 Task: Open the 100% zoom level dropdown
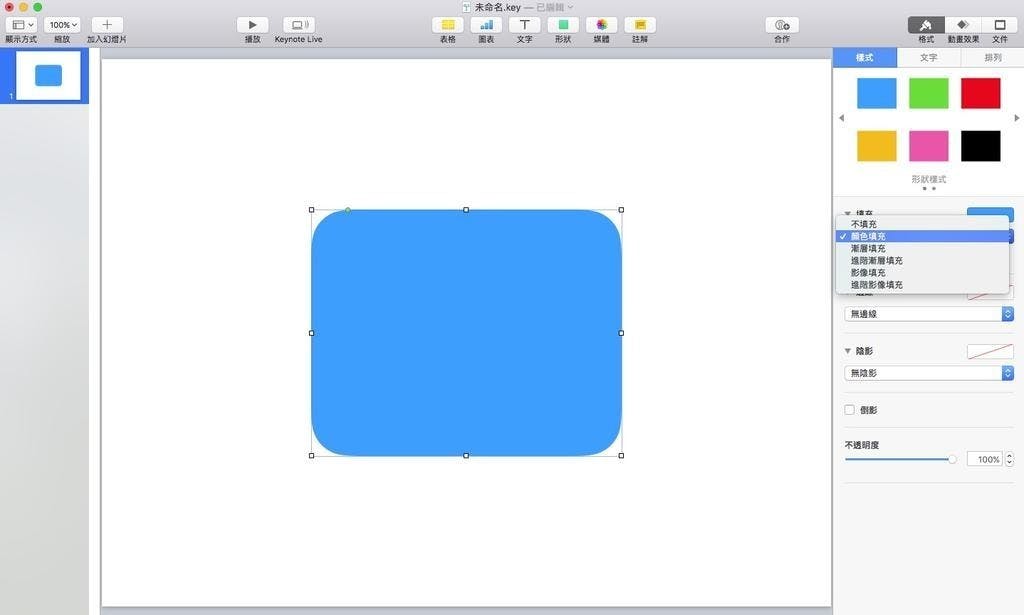pos(63,25)
